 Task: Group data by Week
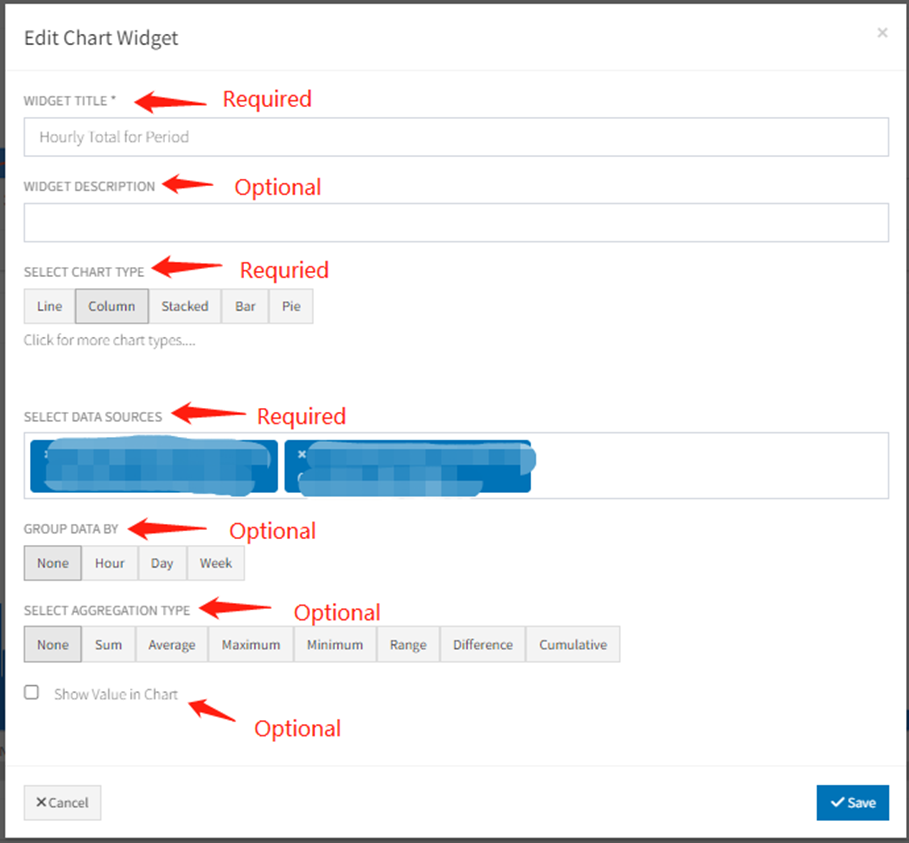click(216, 563)
